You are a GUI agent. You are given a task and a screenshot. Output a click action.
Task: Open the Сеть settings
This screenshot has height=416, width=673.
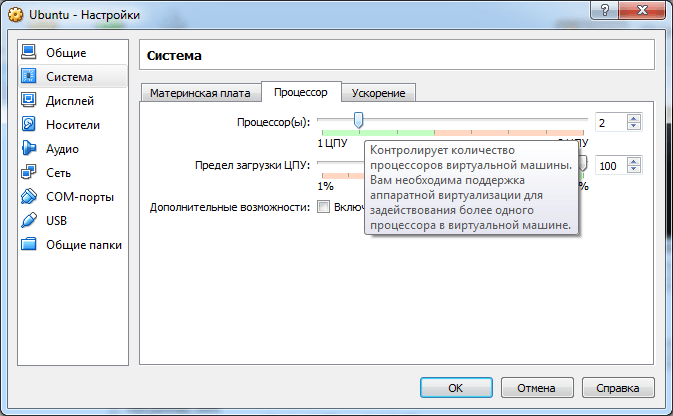[x=58, y=173]
